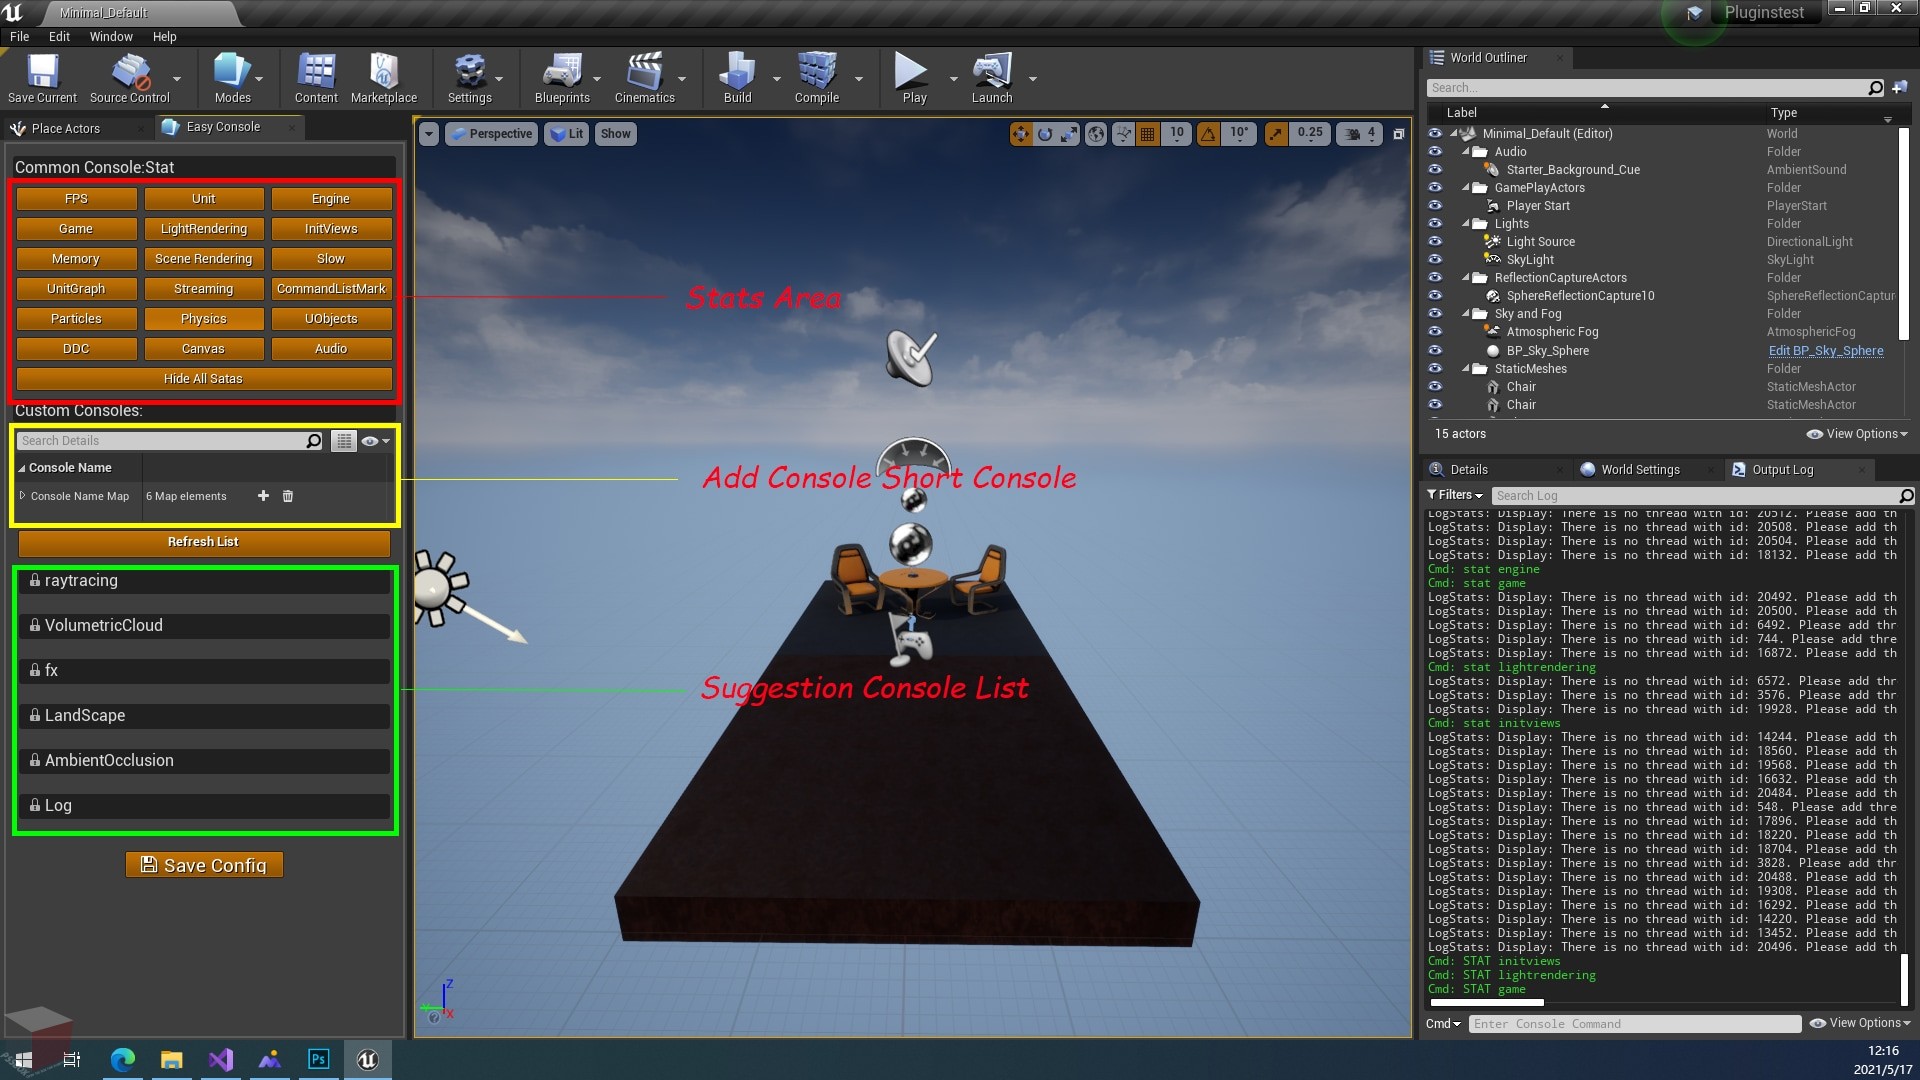Open rotation snap 10° dropdown

(1239, 133)
